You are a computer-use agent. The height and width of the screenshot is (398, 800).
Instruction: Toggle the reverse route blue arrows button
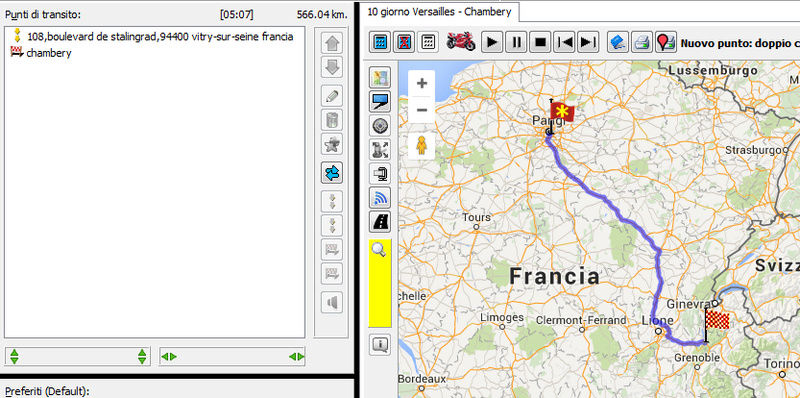(332, 173)
